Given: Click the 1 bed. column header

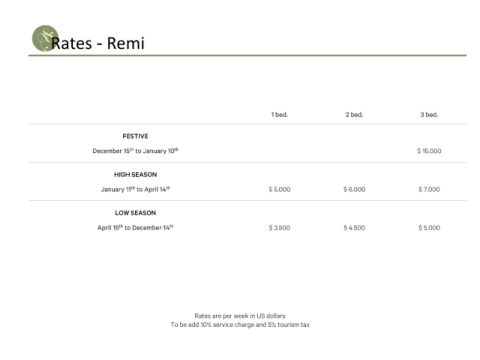Looking at the screenshot, I should coord(279,115).
